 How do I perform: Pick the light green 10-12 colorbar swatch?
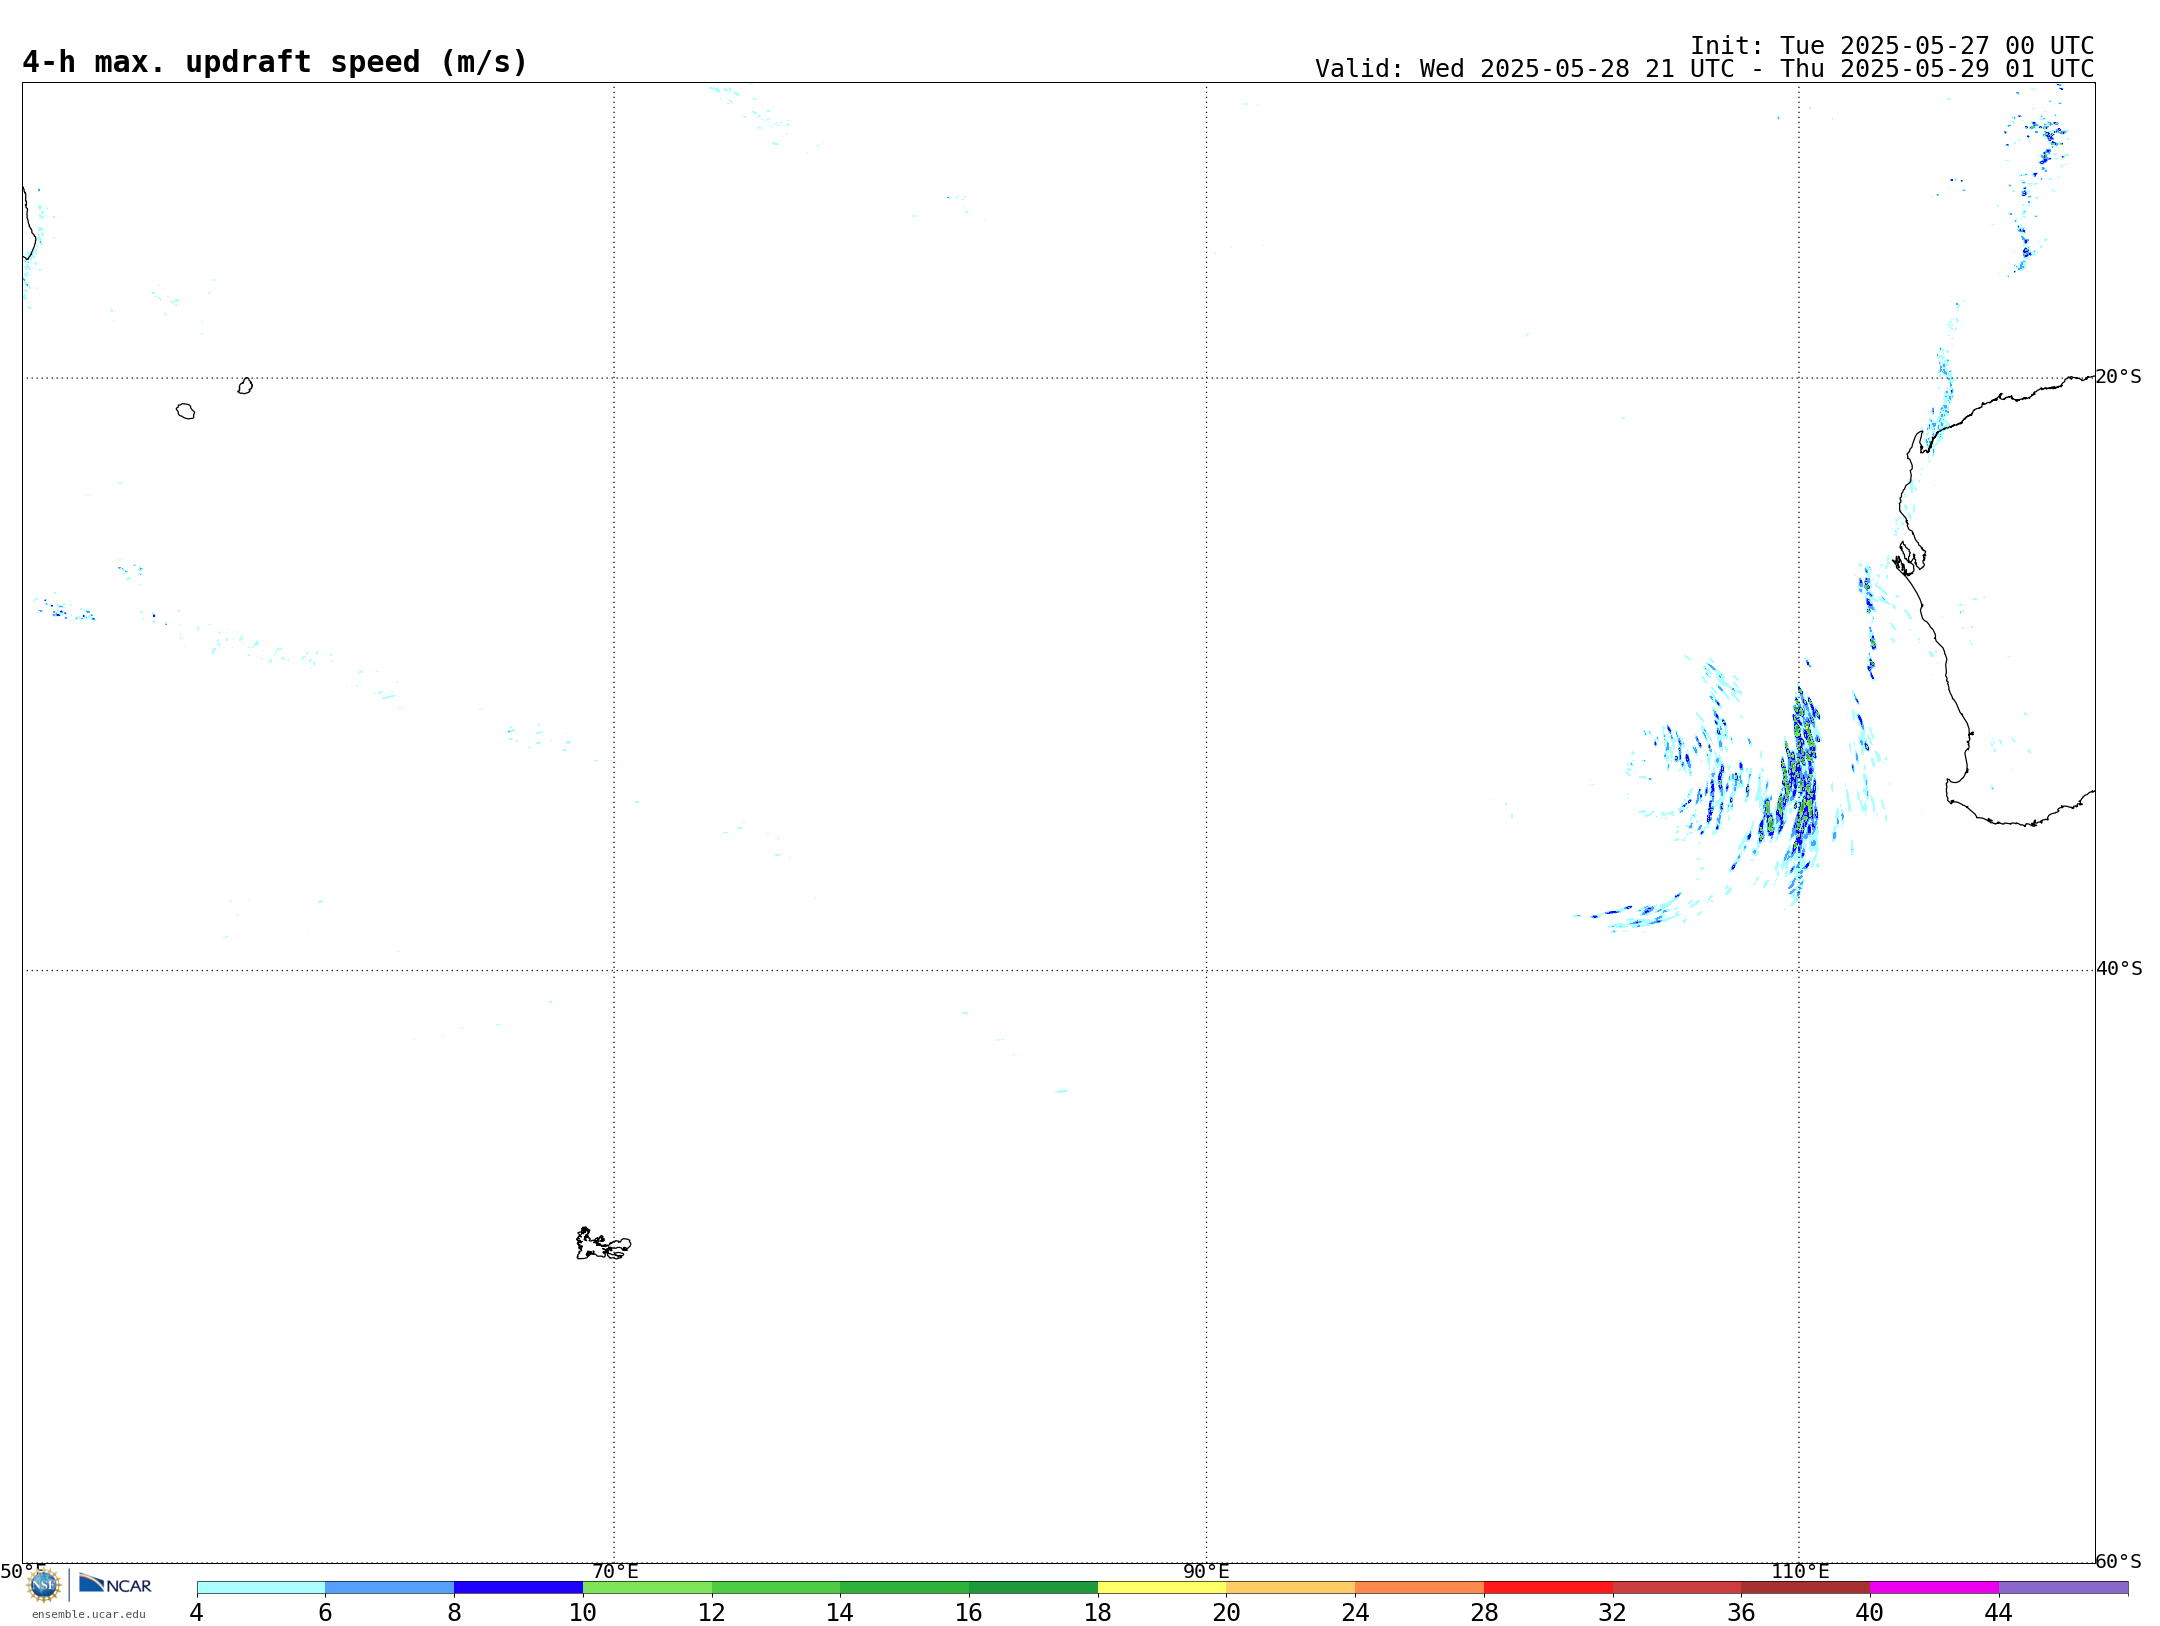click(647, 1588)
